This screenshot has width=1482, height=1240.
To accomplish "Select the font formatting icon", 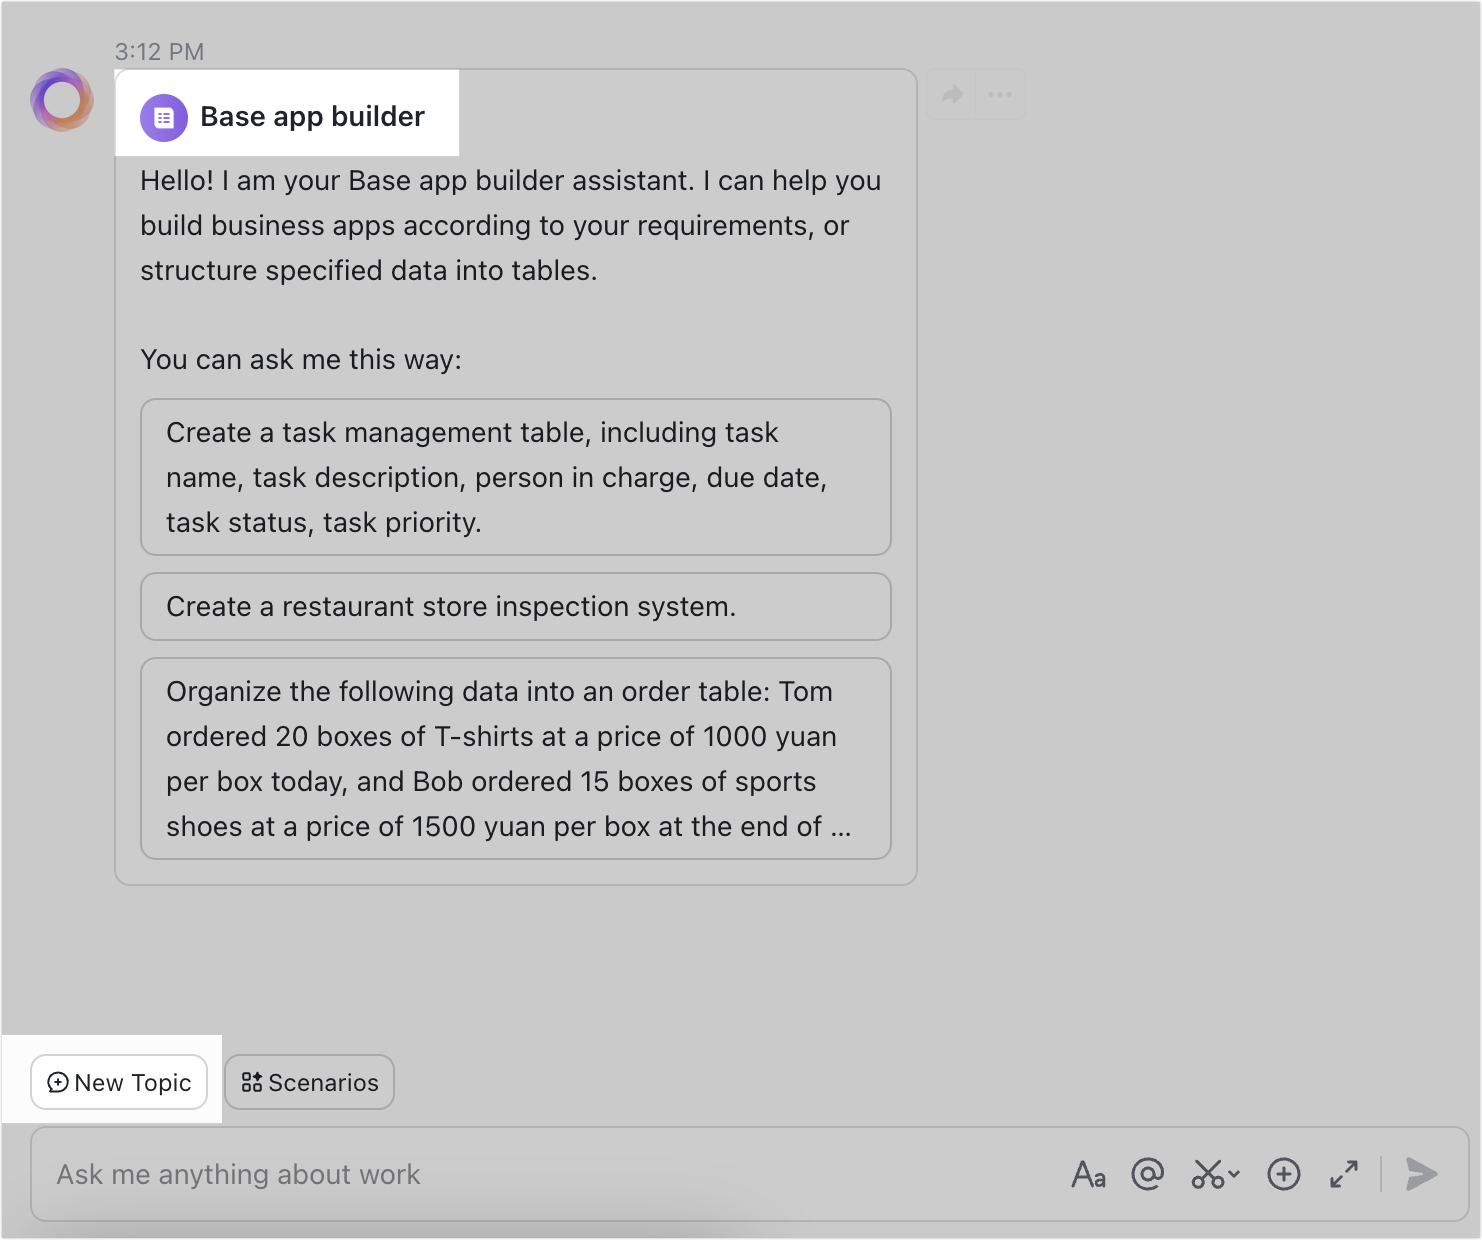I will [1088, 1174].
